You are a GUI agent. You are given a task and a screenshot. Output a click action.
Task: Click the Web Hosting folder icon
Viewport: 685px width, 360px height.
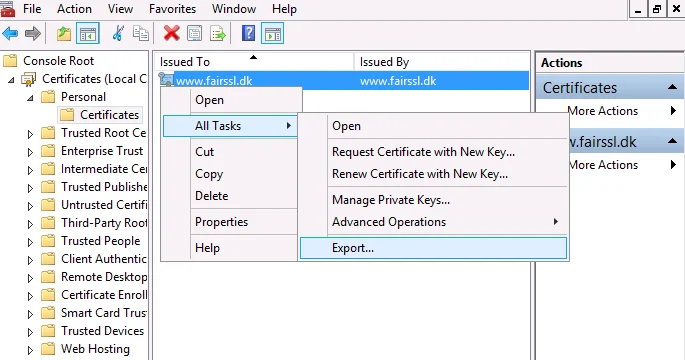click(x=48, y=349)
